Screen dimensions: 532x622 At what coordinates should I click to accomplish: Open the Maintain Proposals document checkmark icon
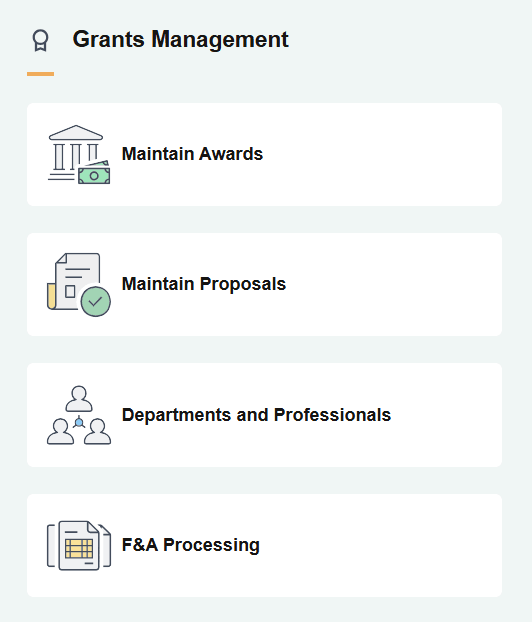[x=79, y=284]
